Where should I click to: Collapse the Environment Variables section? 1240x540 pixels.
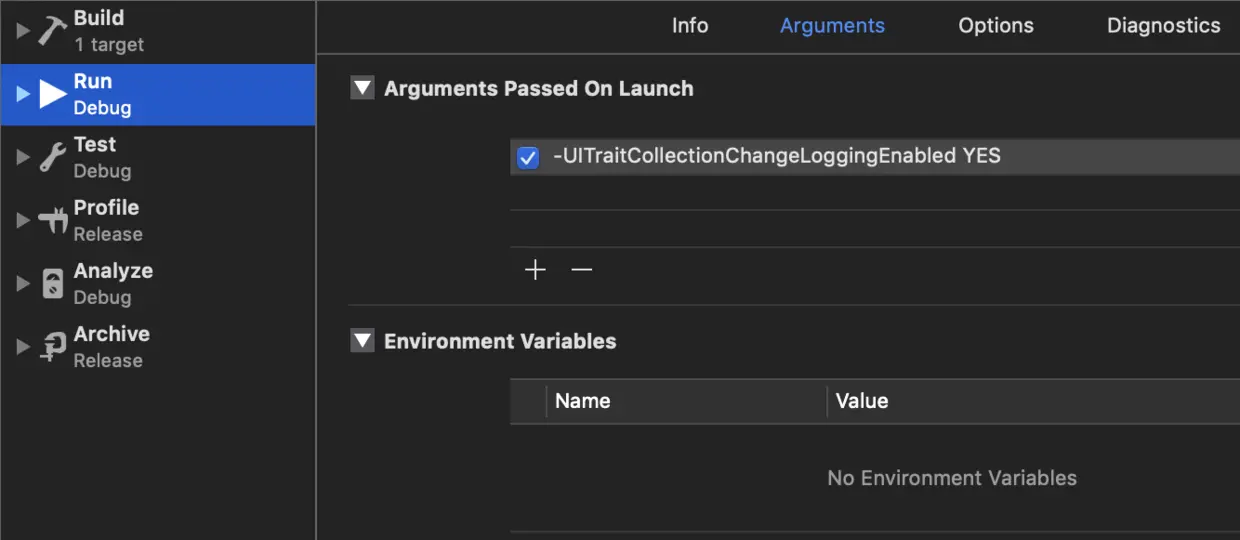point(362,341)
